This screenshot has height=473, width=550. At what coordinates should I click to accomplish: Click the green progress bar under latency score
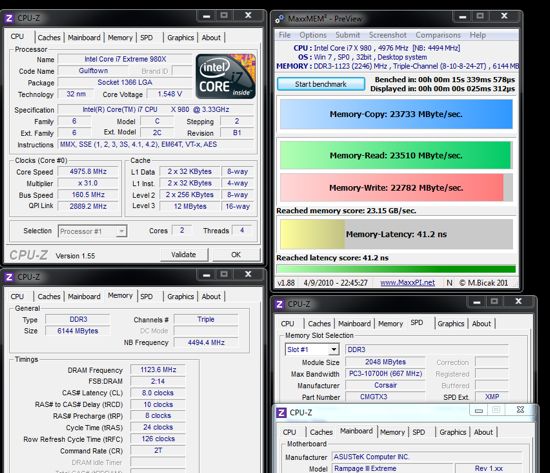[396, 269]
